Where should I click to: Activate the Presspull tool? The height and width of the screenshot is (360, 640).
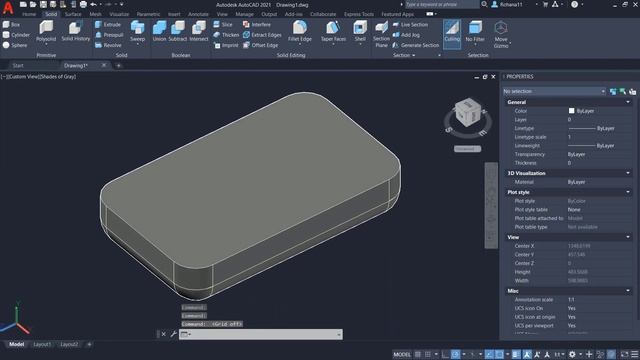point(109,35)
